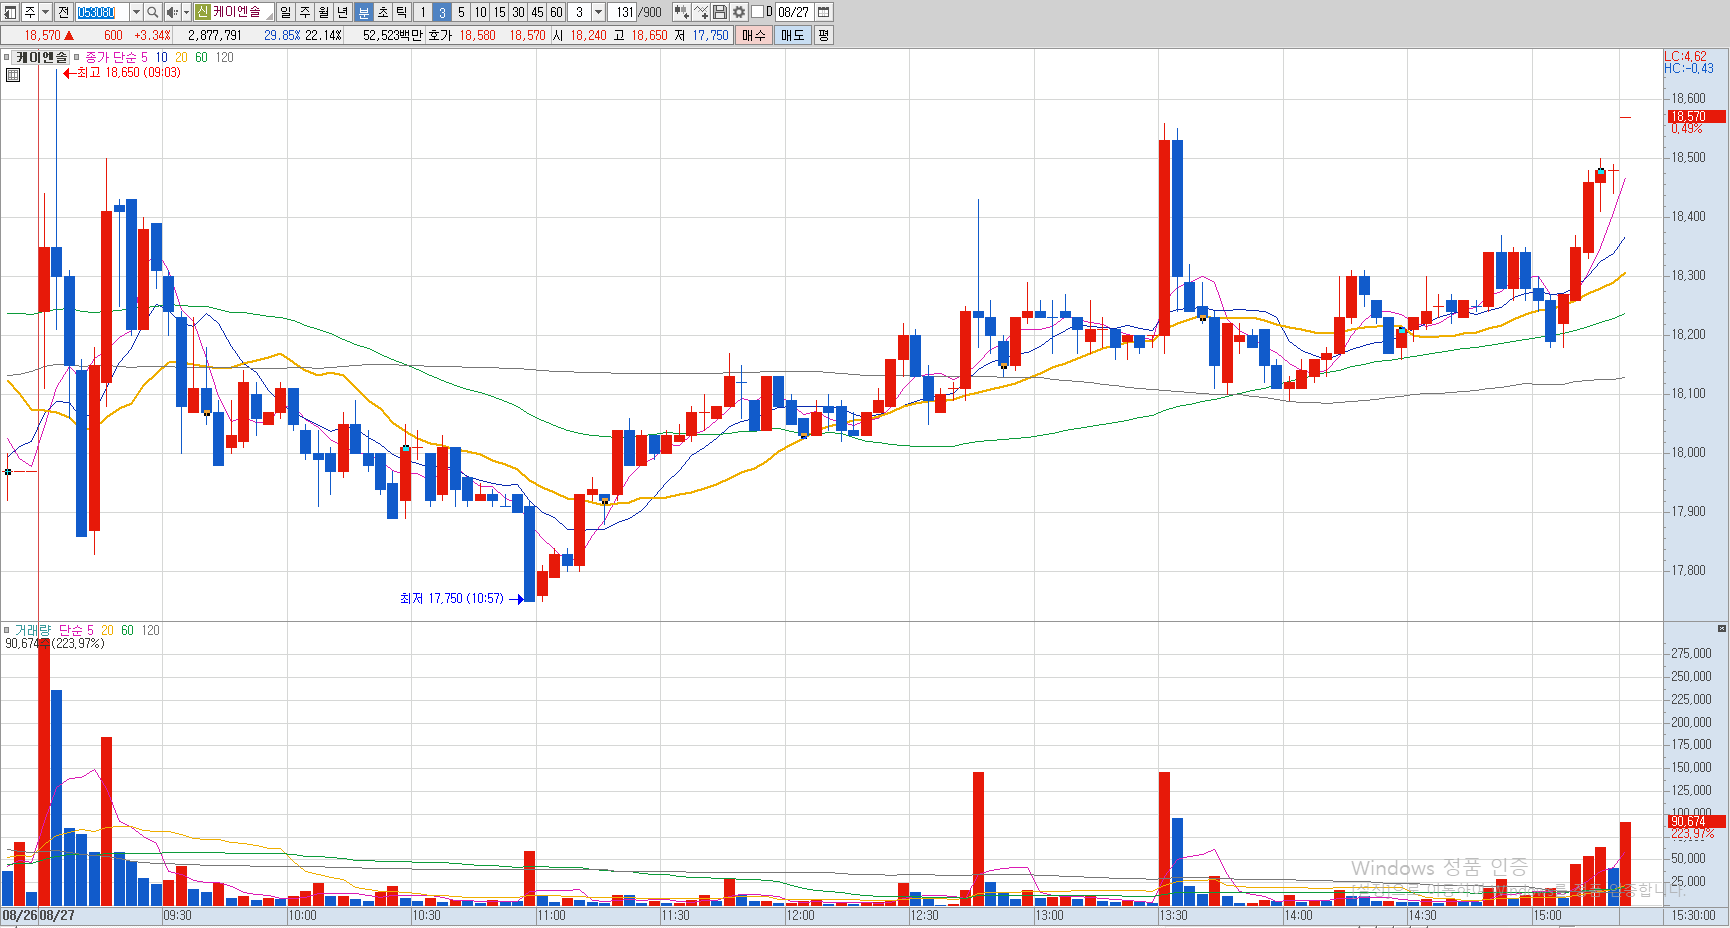The image size is (1730, 928).
Task: Choose the 15-minute interval button
Action: 499,12
